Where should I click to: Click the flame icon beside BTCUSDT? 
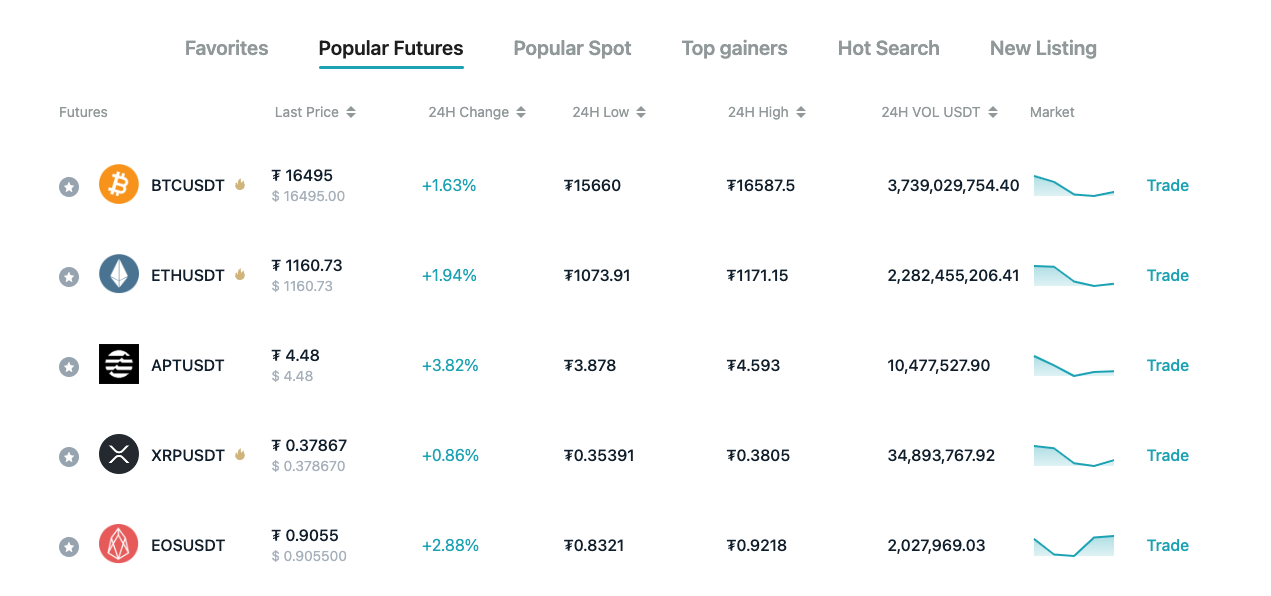[240, 185]
